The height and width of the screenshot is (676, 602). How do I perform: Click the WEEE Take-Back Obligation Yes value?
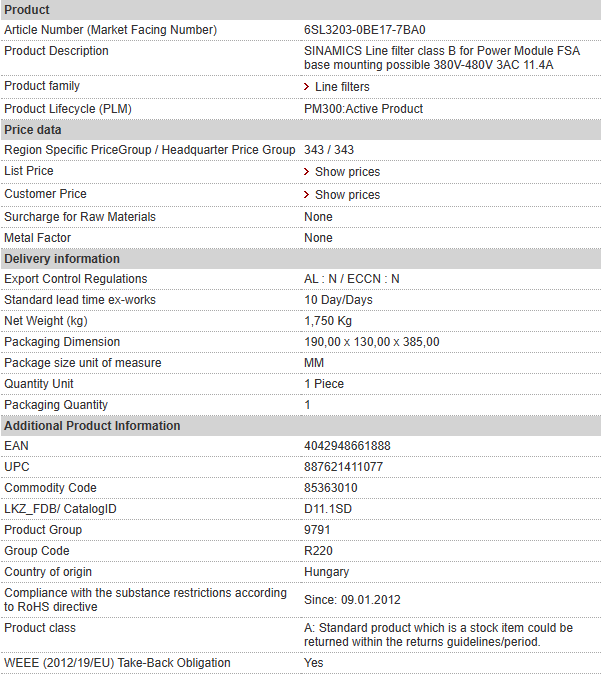click(x=314, y=663)
